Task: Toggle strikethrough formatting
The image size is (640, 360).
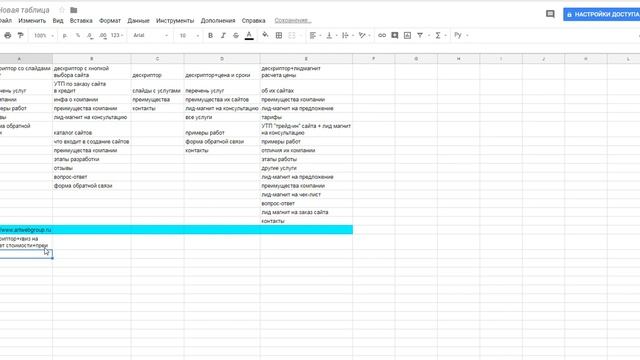Action: (236, 36)
